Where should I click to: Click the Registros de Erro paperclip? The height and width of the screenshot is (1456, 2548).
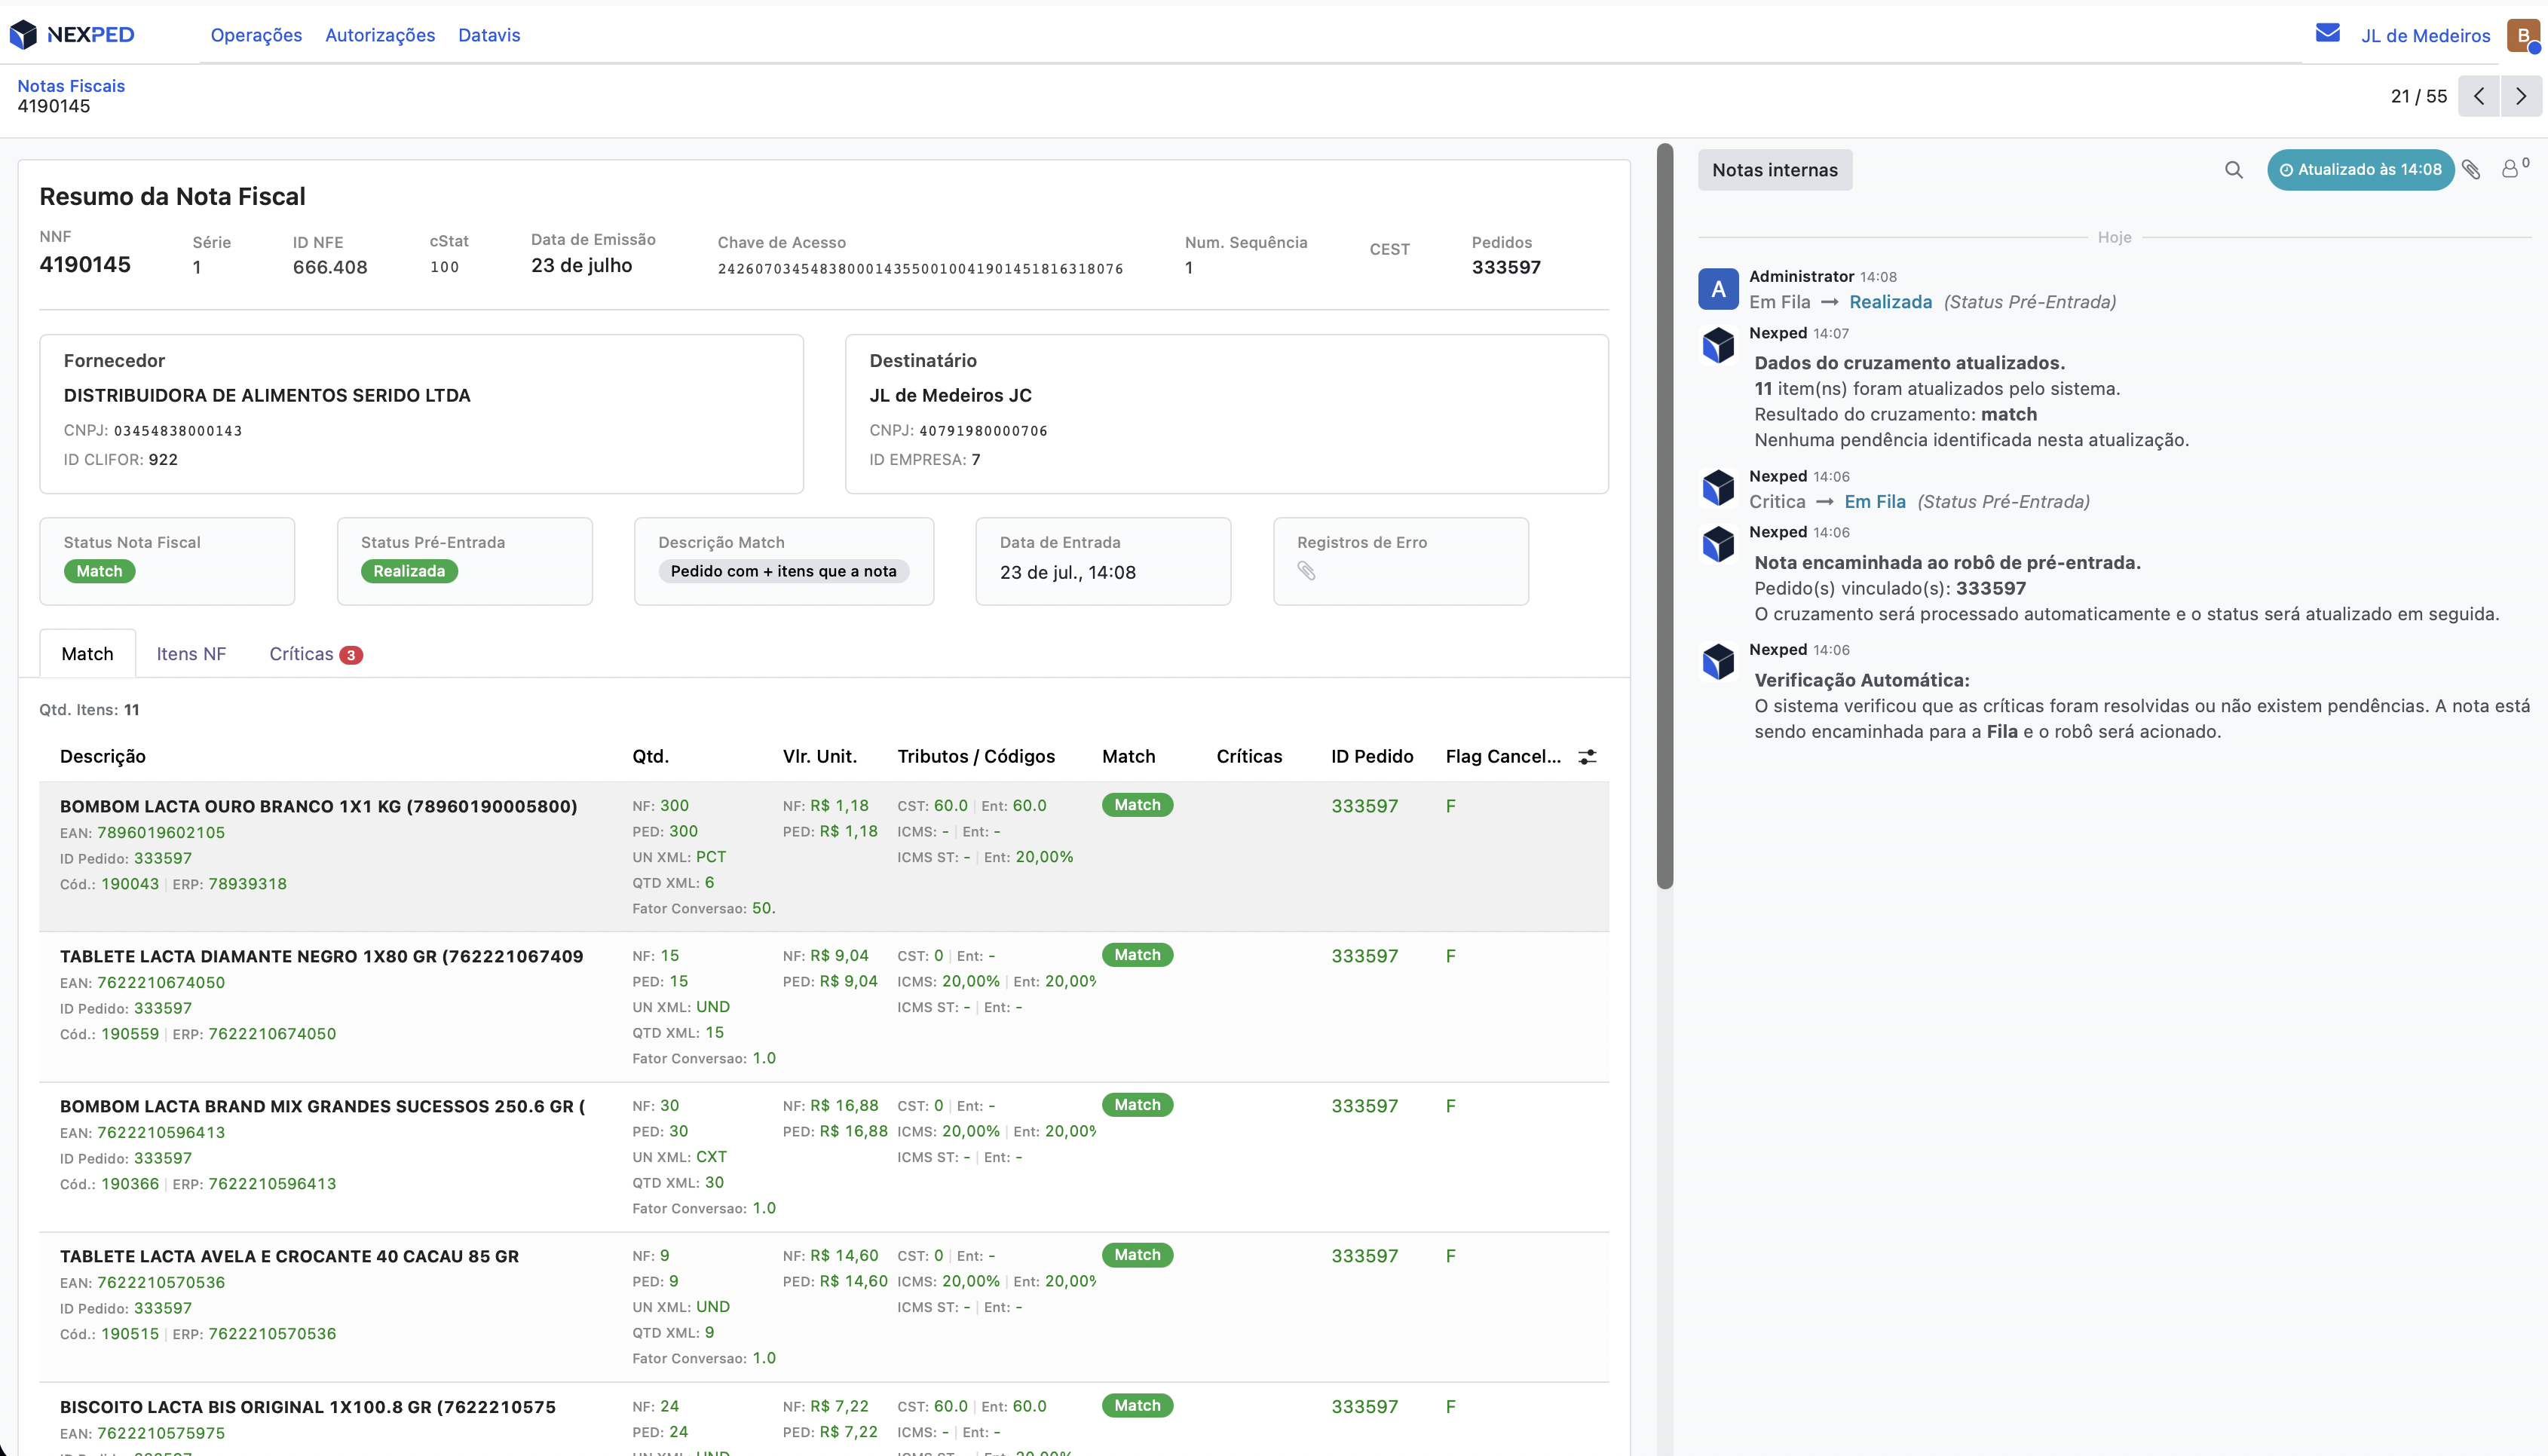click(x=1306, y=571)
